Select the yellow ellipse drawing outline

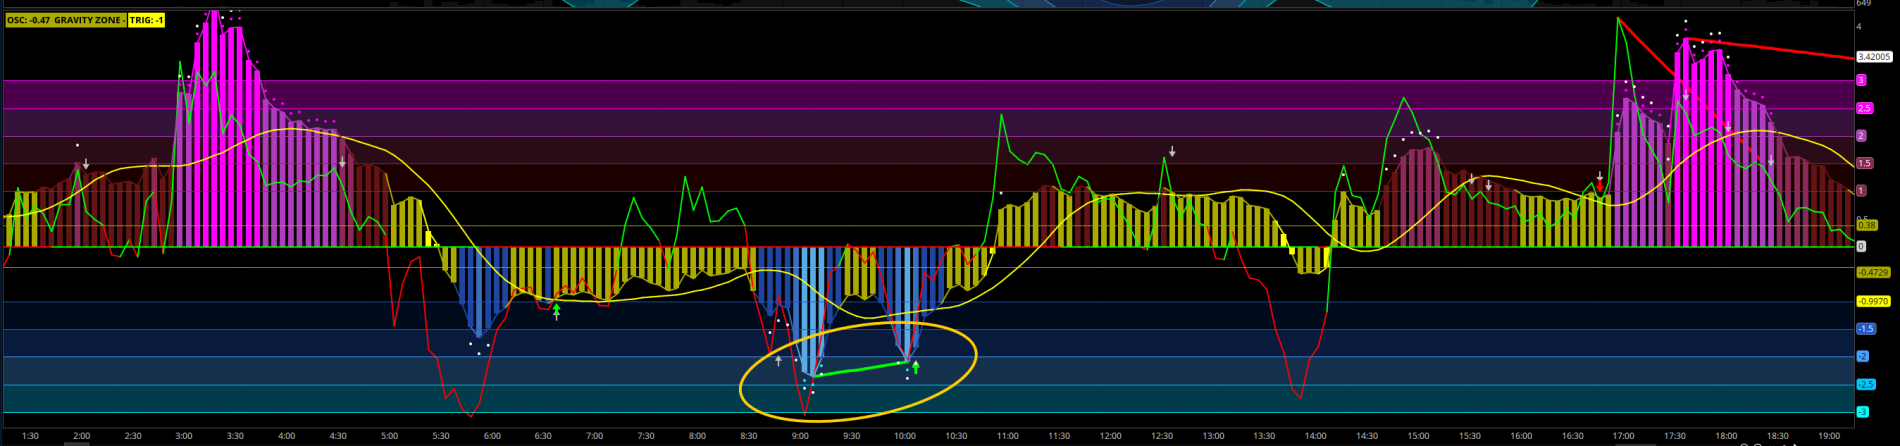[741, 385]
